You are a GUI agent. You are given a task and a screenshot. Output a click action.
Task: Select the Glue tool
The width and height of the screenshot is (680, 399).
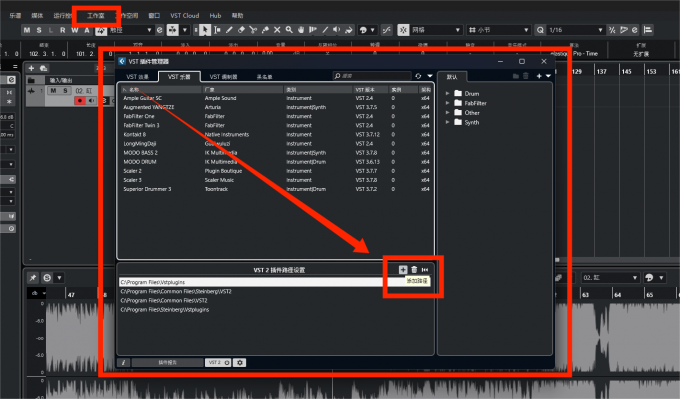click(265, 30)
